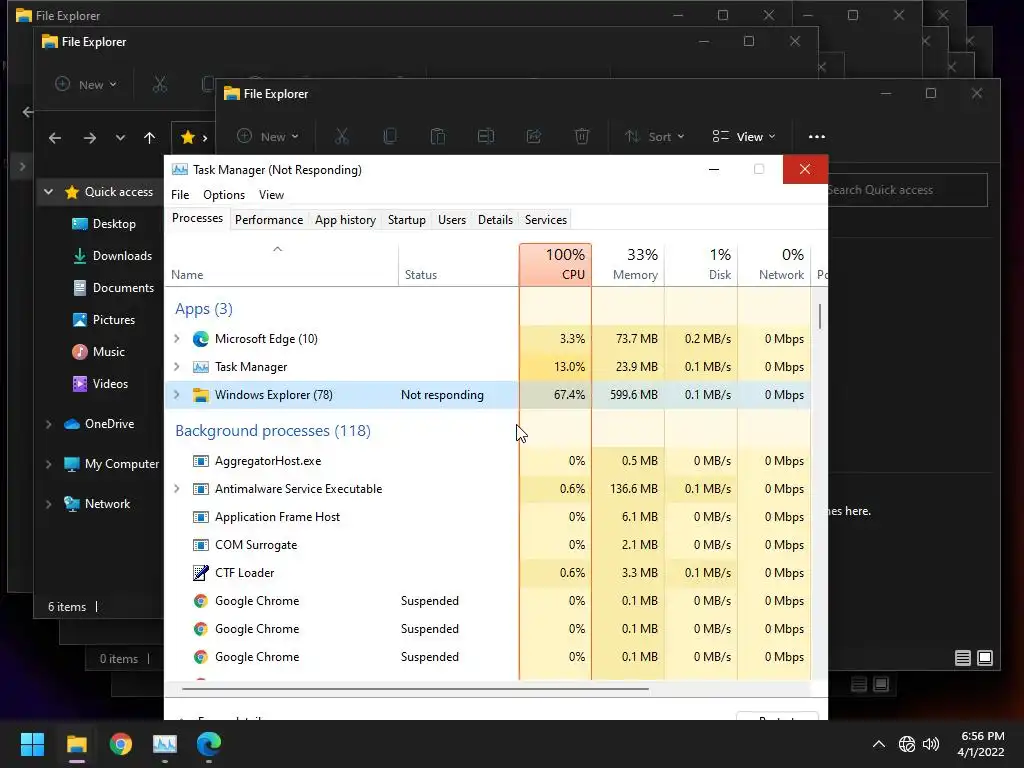The image size is (1024, 768).
Task: Switch to the Services tab
Action: (x=546, y=220)
